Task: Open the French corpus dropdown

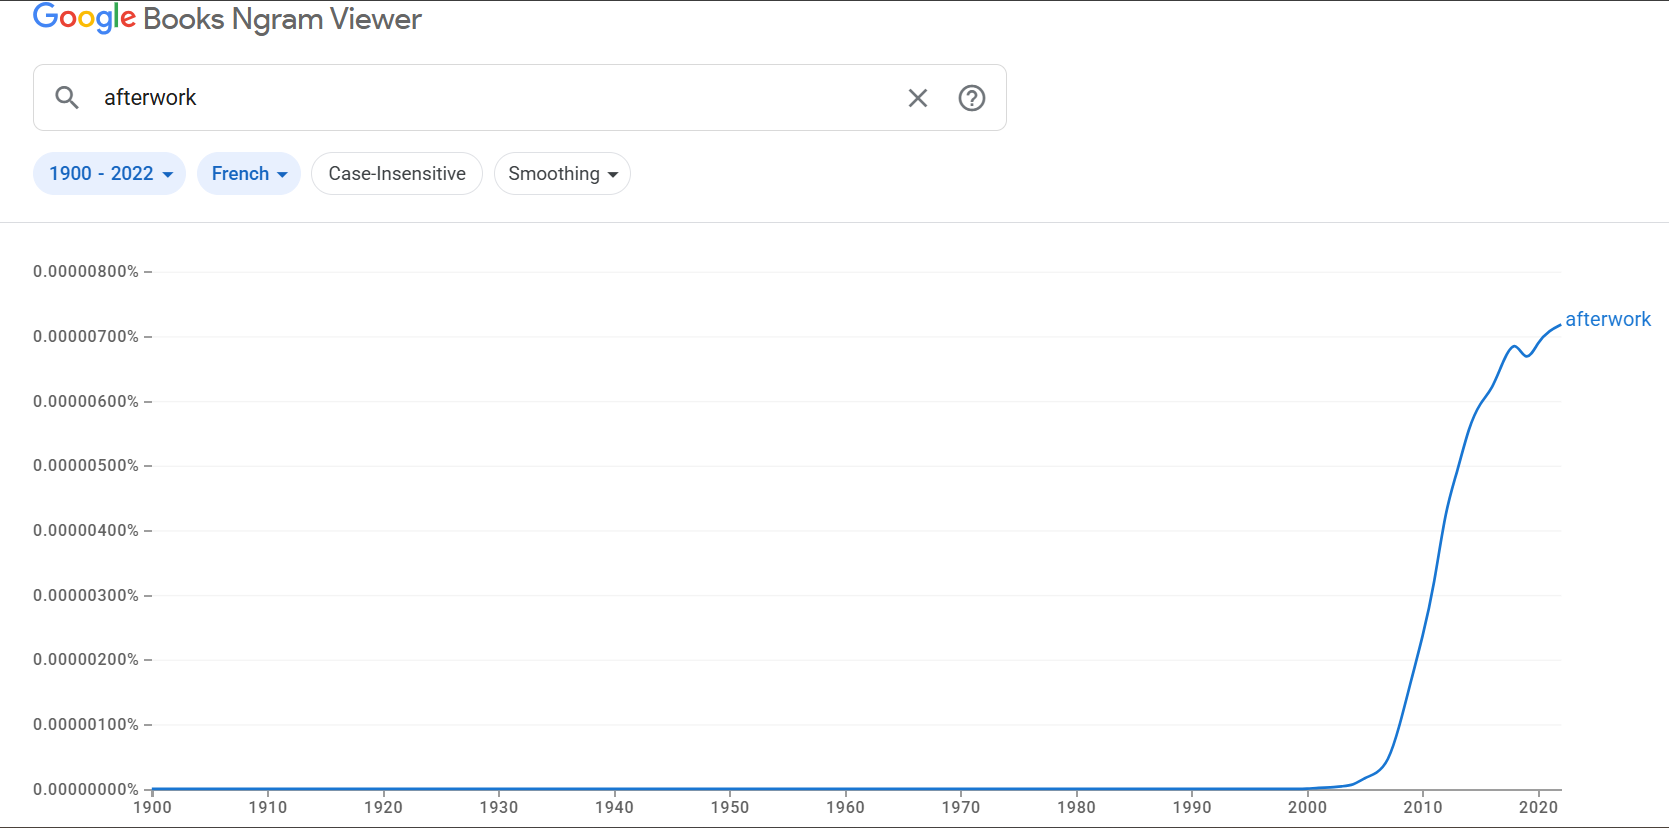Action: pos(249,174)
